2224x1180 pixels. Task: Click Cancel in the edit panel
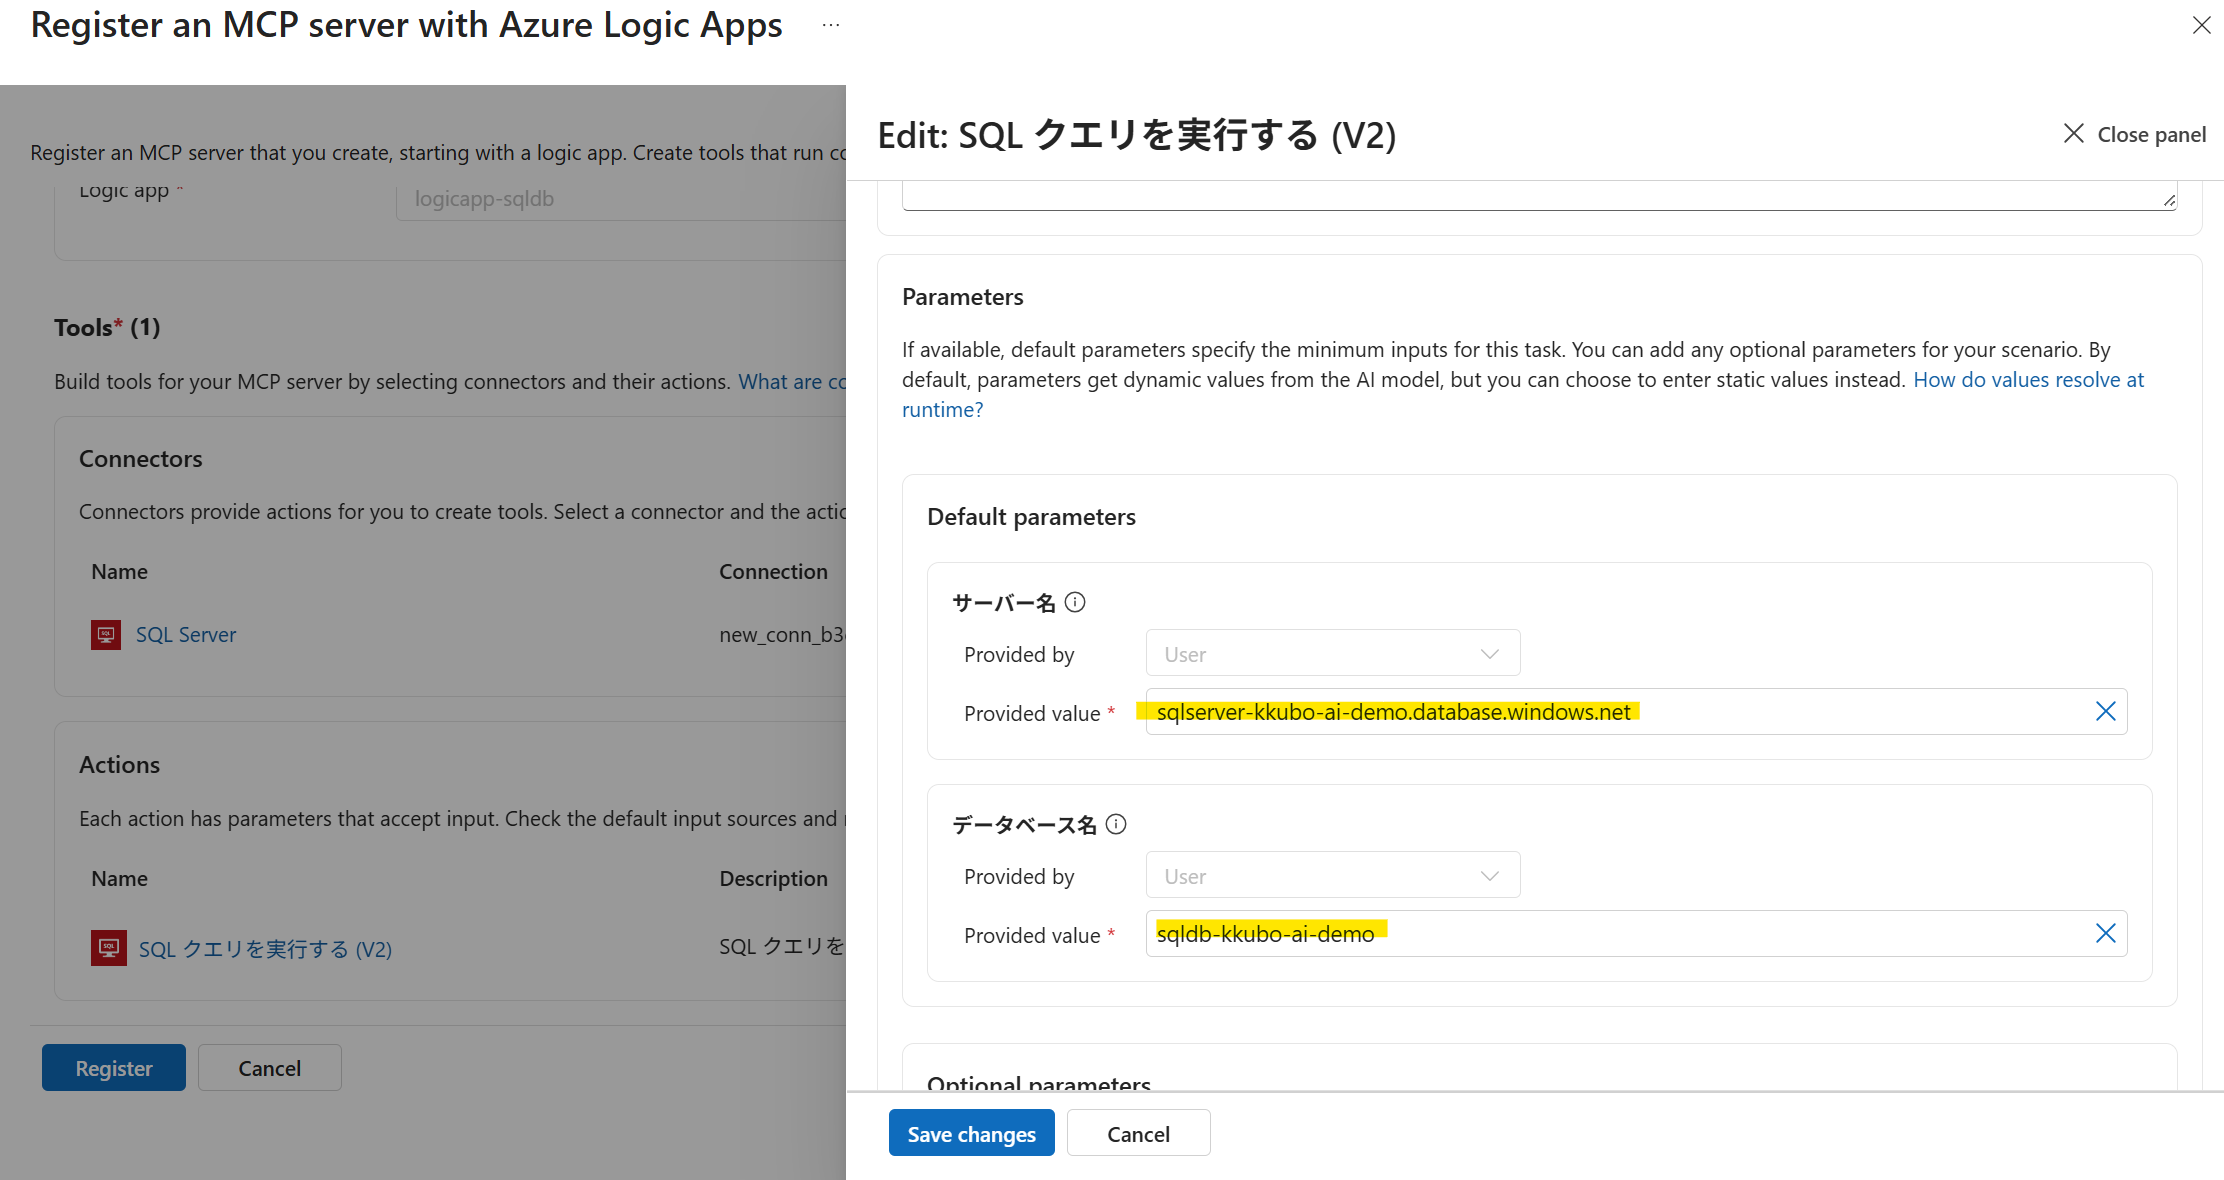pyautogui.click(x=1138, y=1134)
